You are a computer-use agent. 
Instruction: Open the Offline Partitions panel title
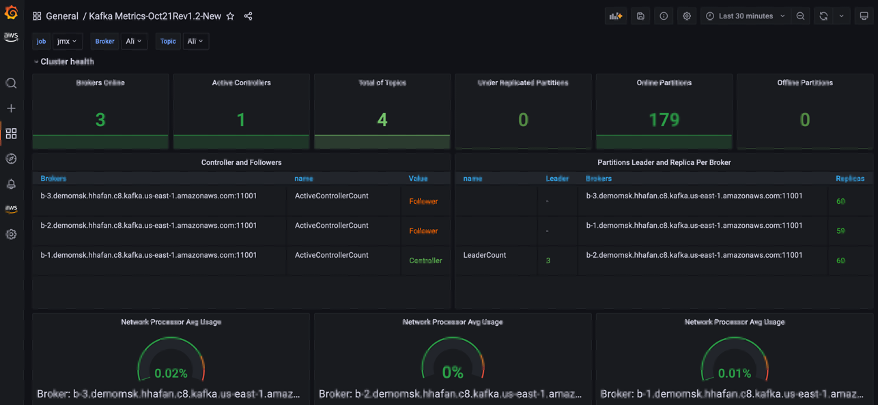point(805,83)
